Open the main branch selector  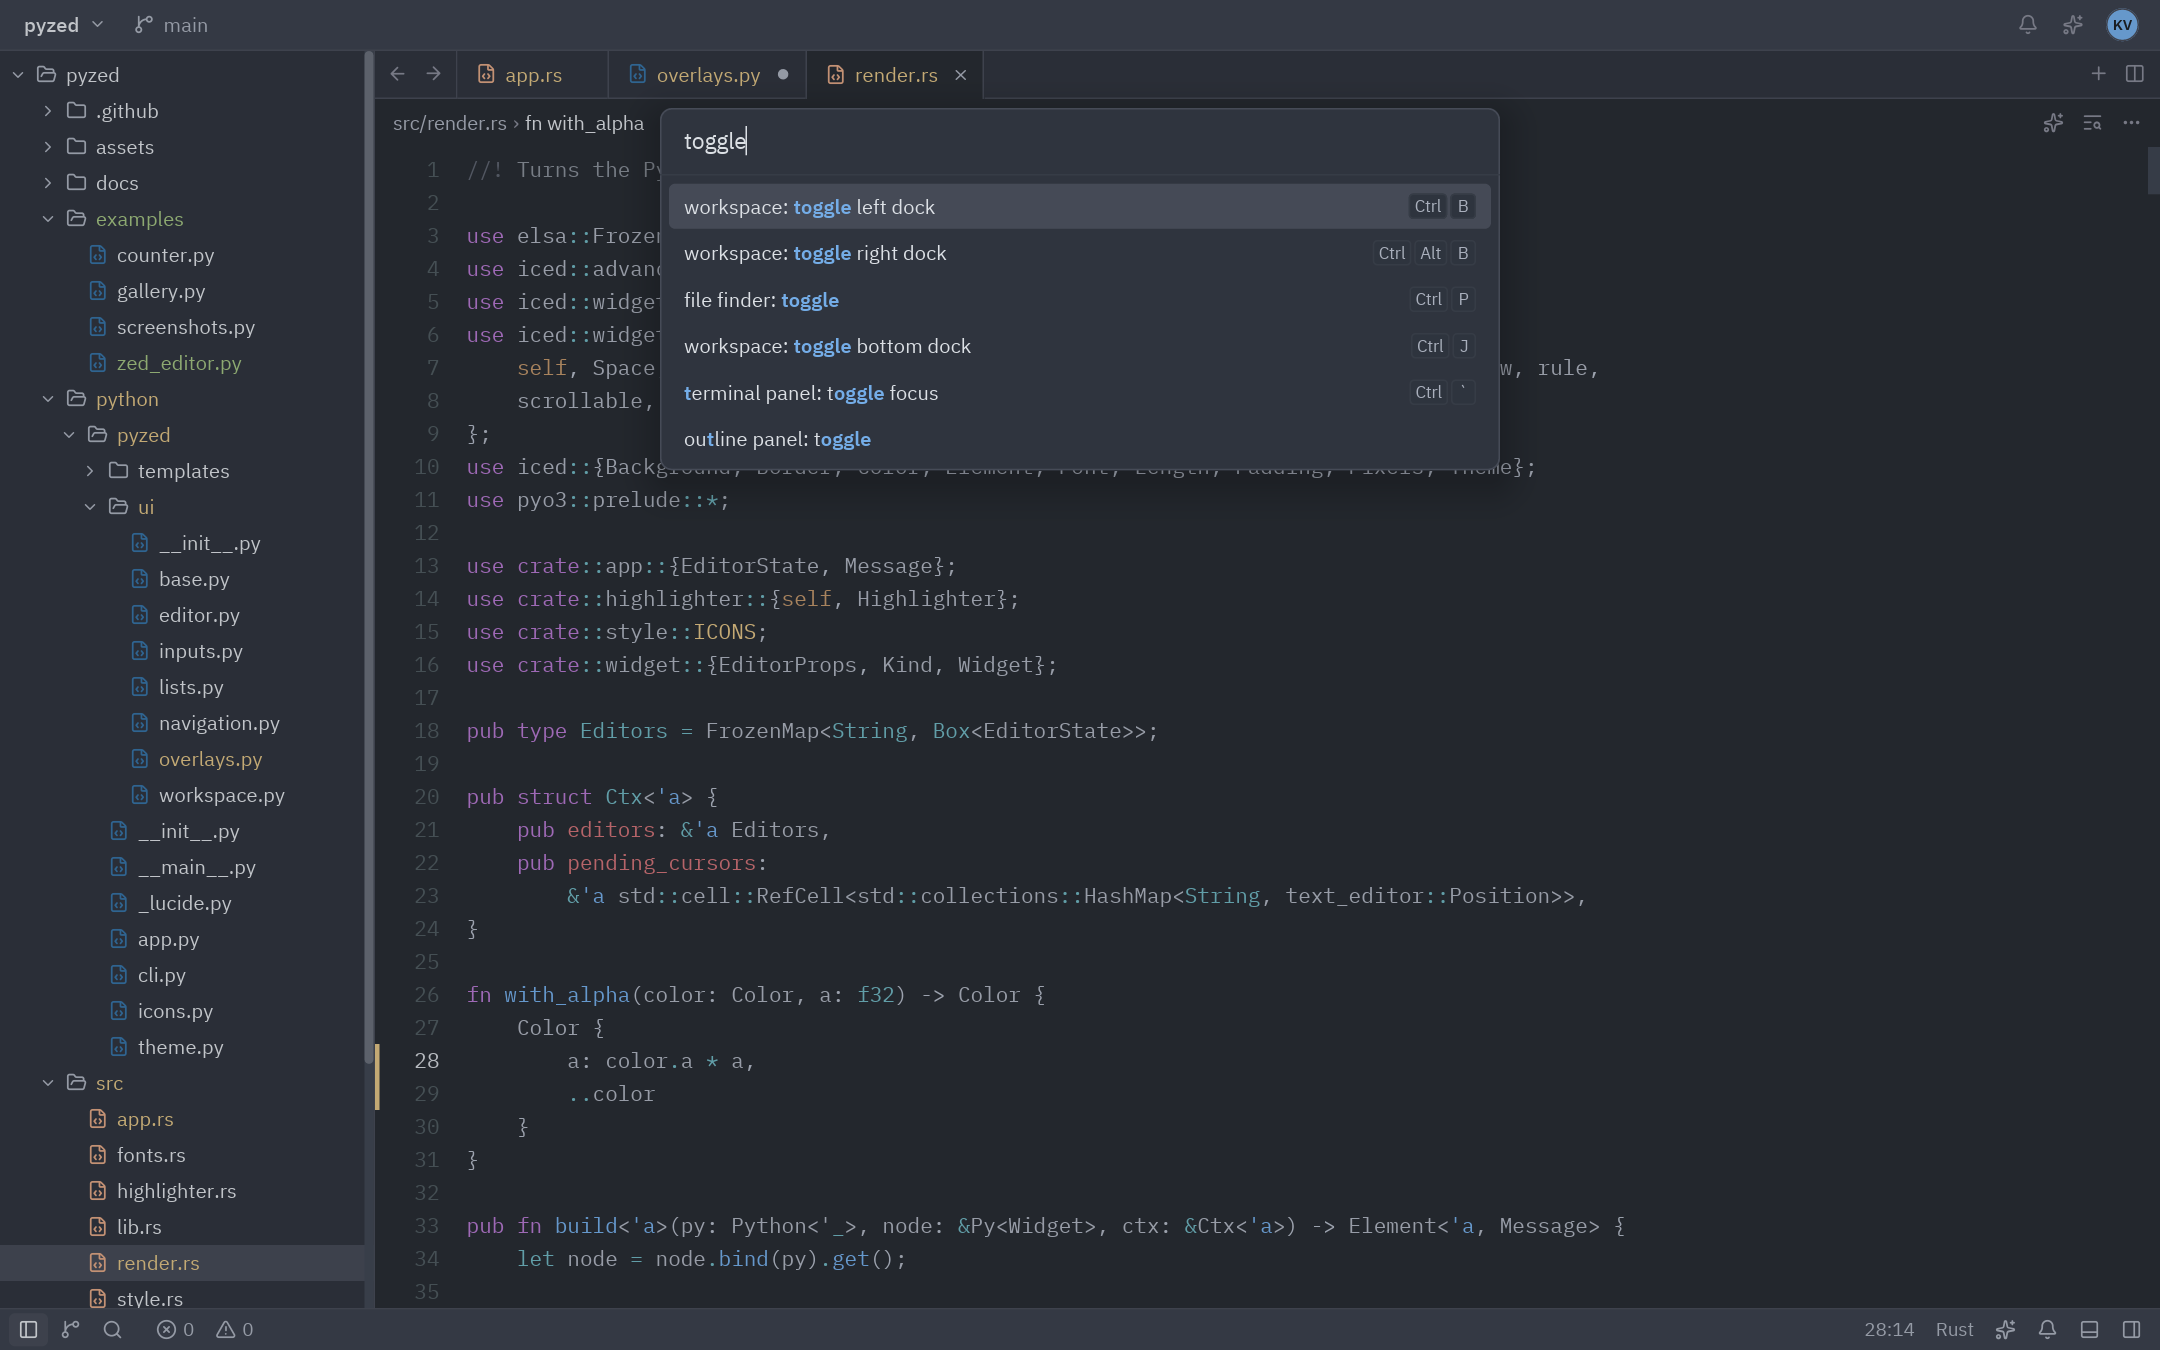[x=172, y=25]
